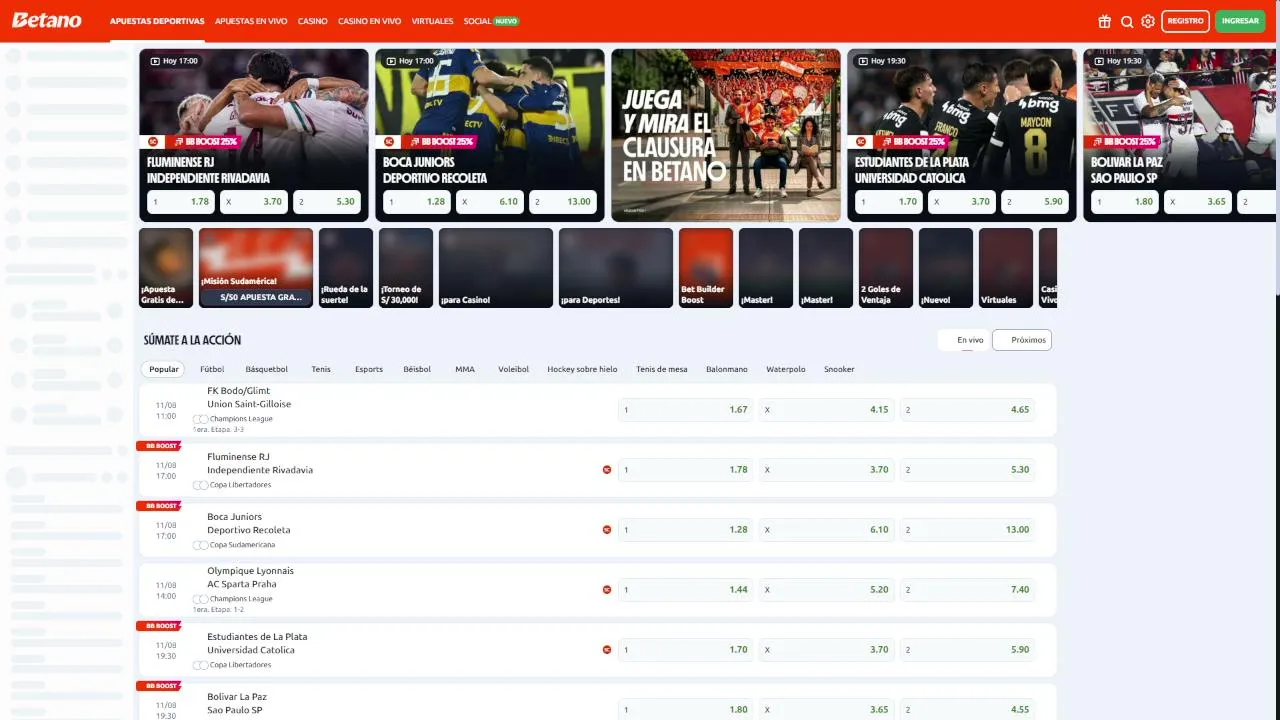Select the MMA filter
Viewport: 1280px width, 720px height.
[465, 369]
